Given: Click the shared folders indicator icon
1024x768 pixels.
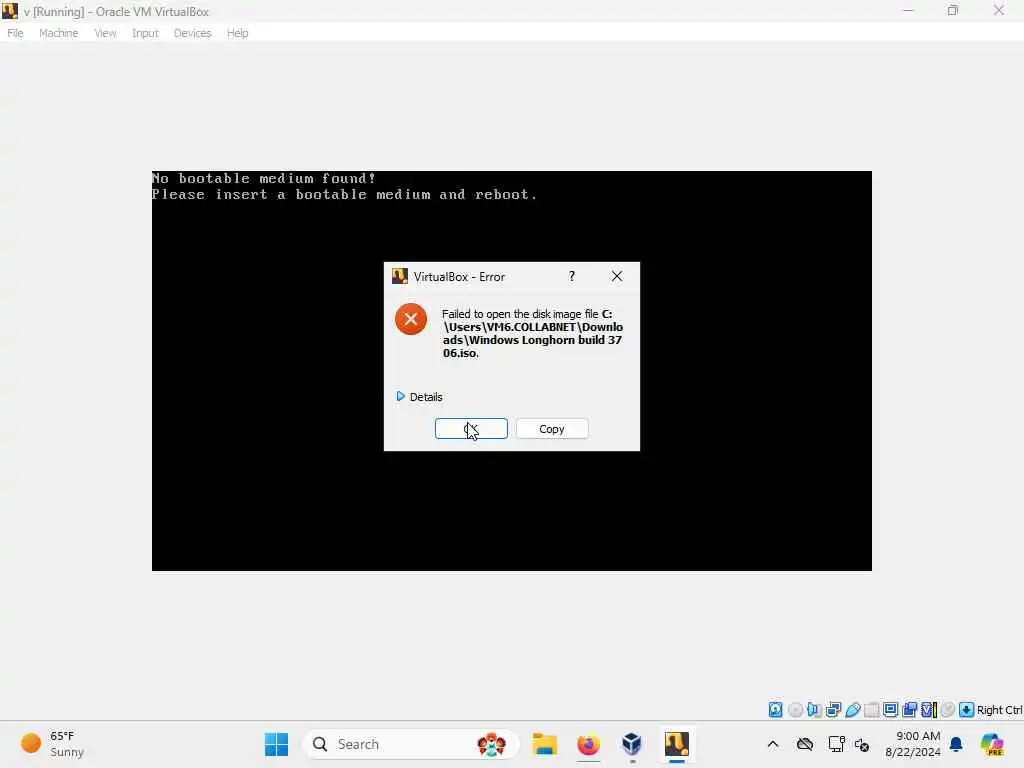Looking at the screenshot, I should (872, 710).
